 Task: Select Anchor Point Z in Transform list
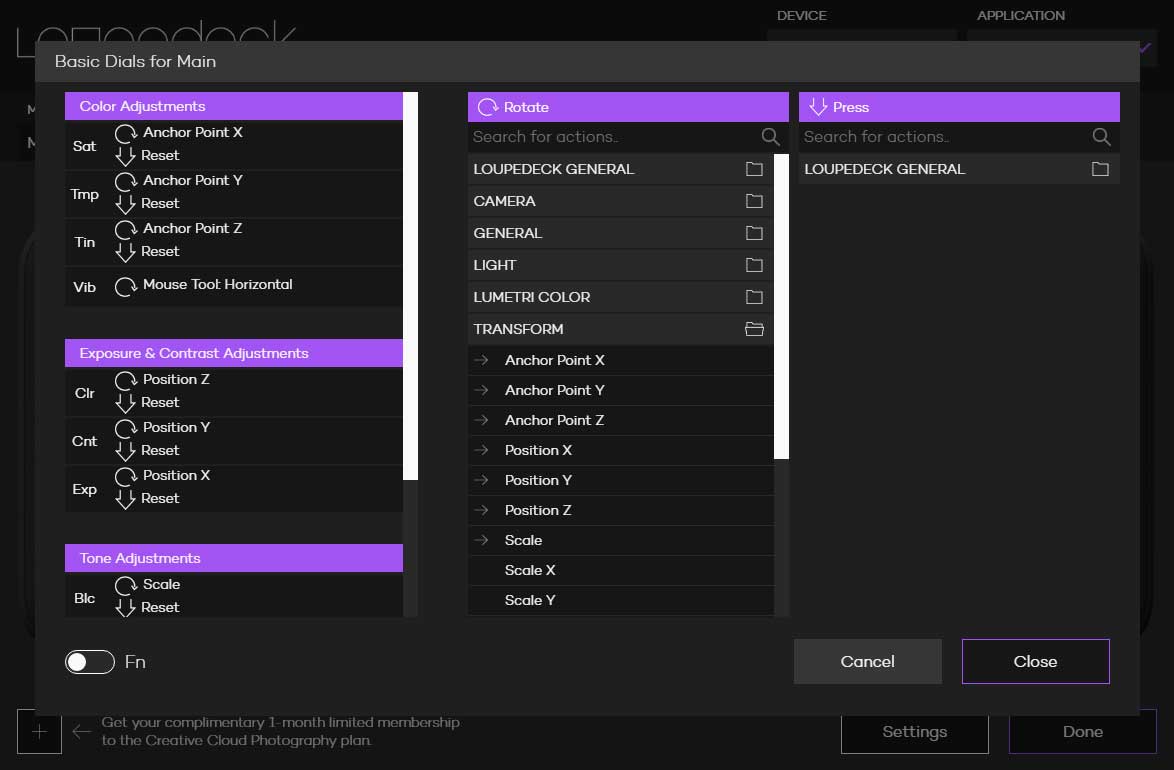pos(621,420)
